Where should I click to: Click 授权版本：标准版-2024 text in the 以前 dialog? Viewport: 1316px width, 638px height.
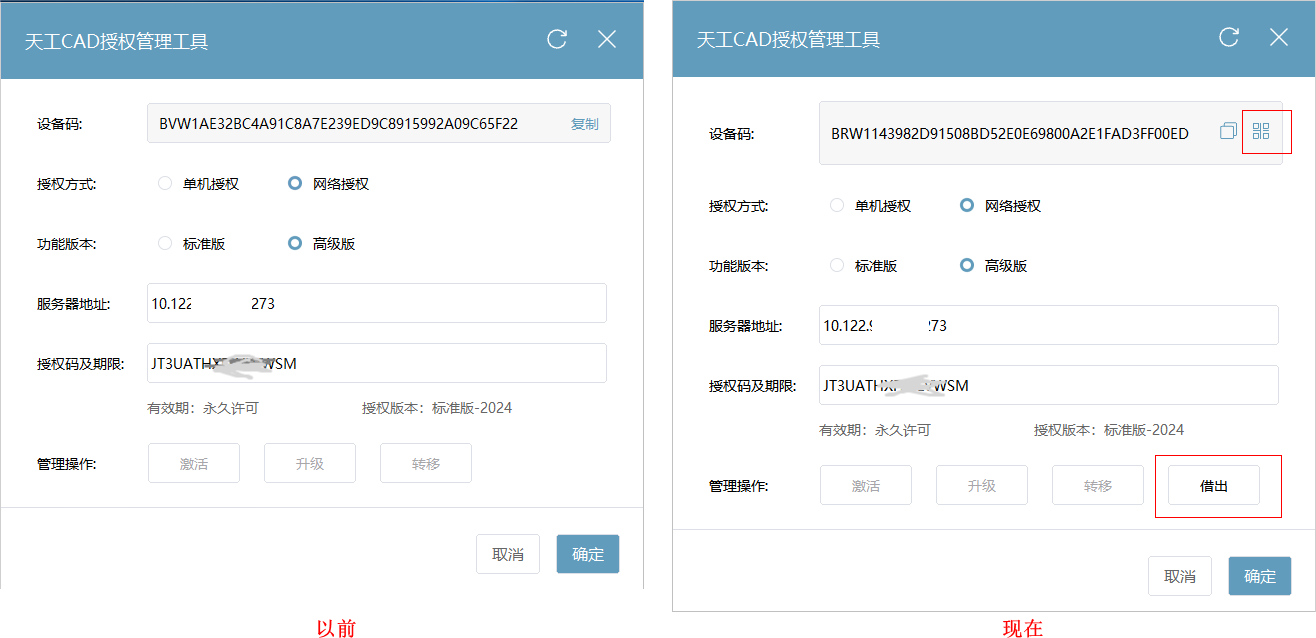pyautogui.click(x=437, y=408)
